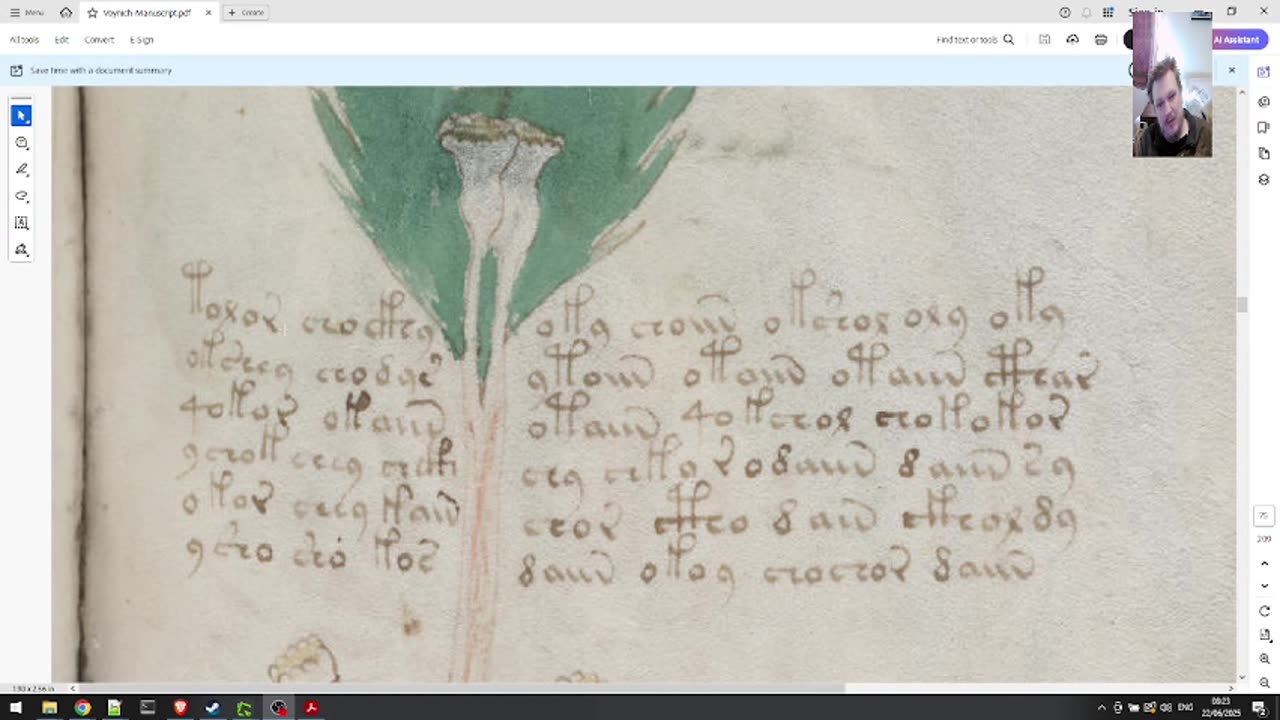Click the vertical scrollbar thumb
1280x720 pixels.
tap(1242, 305)
